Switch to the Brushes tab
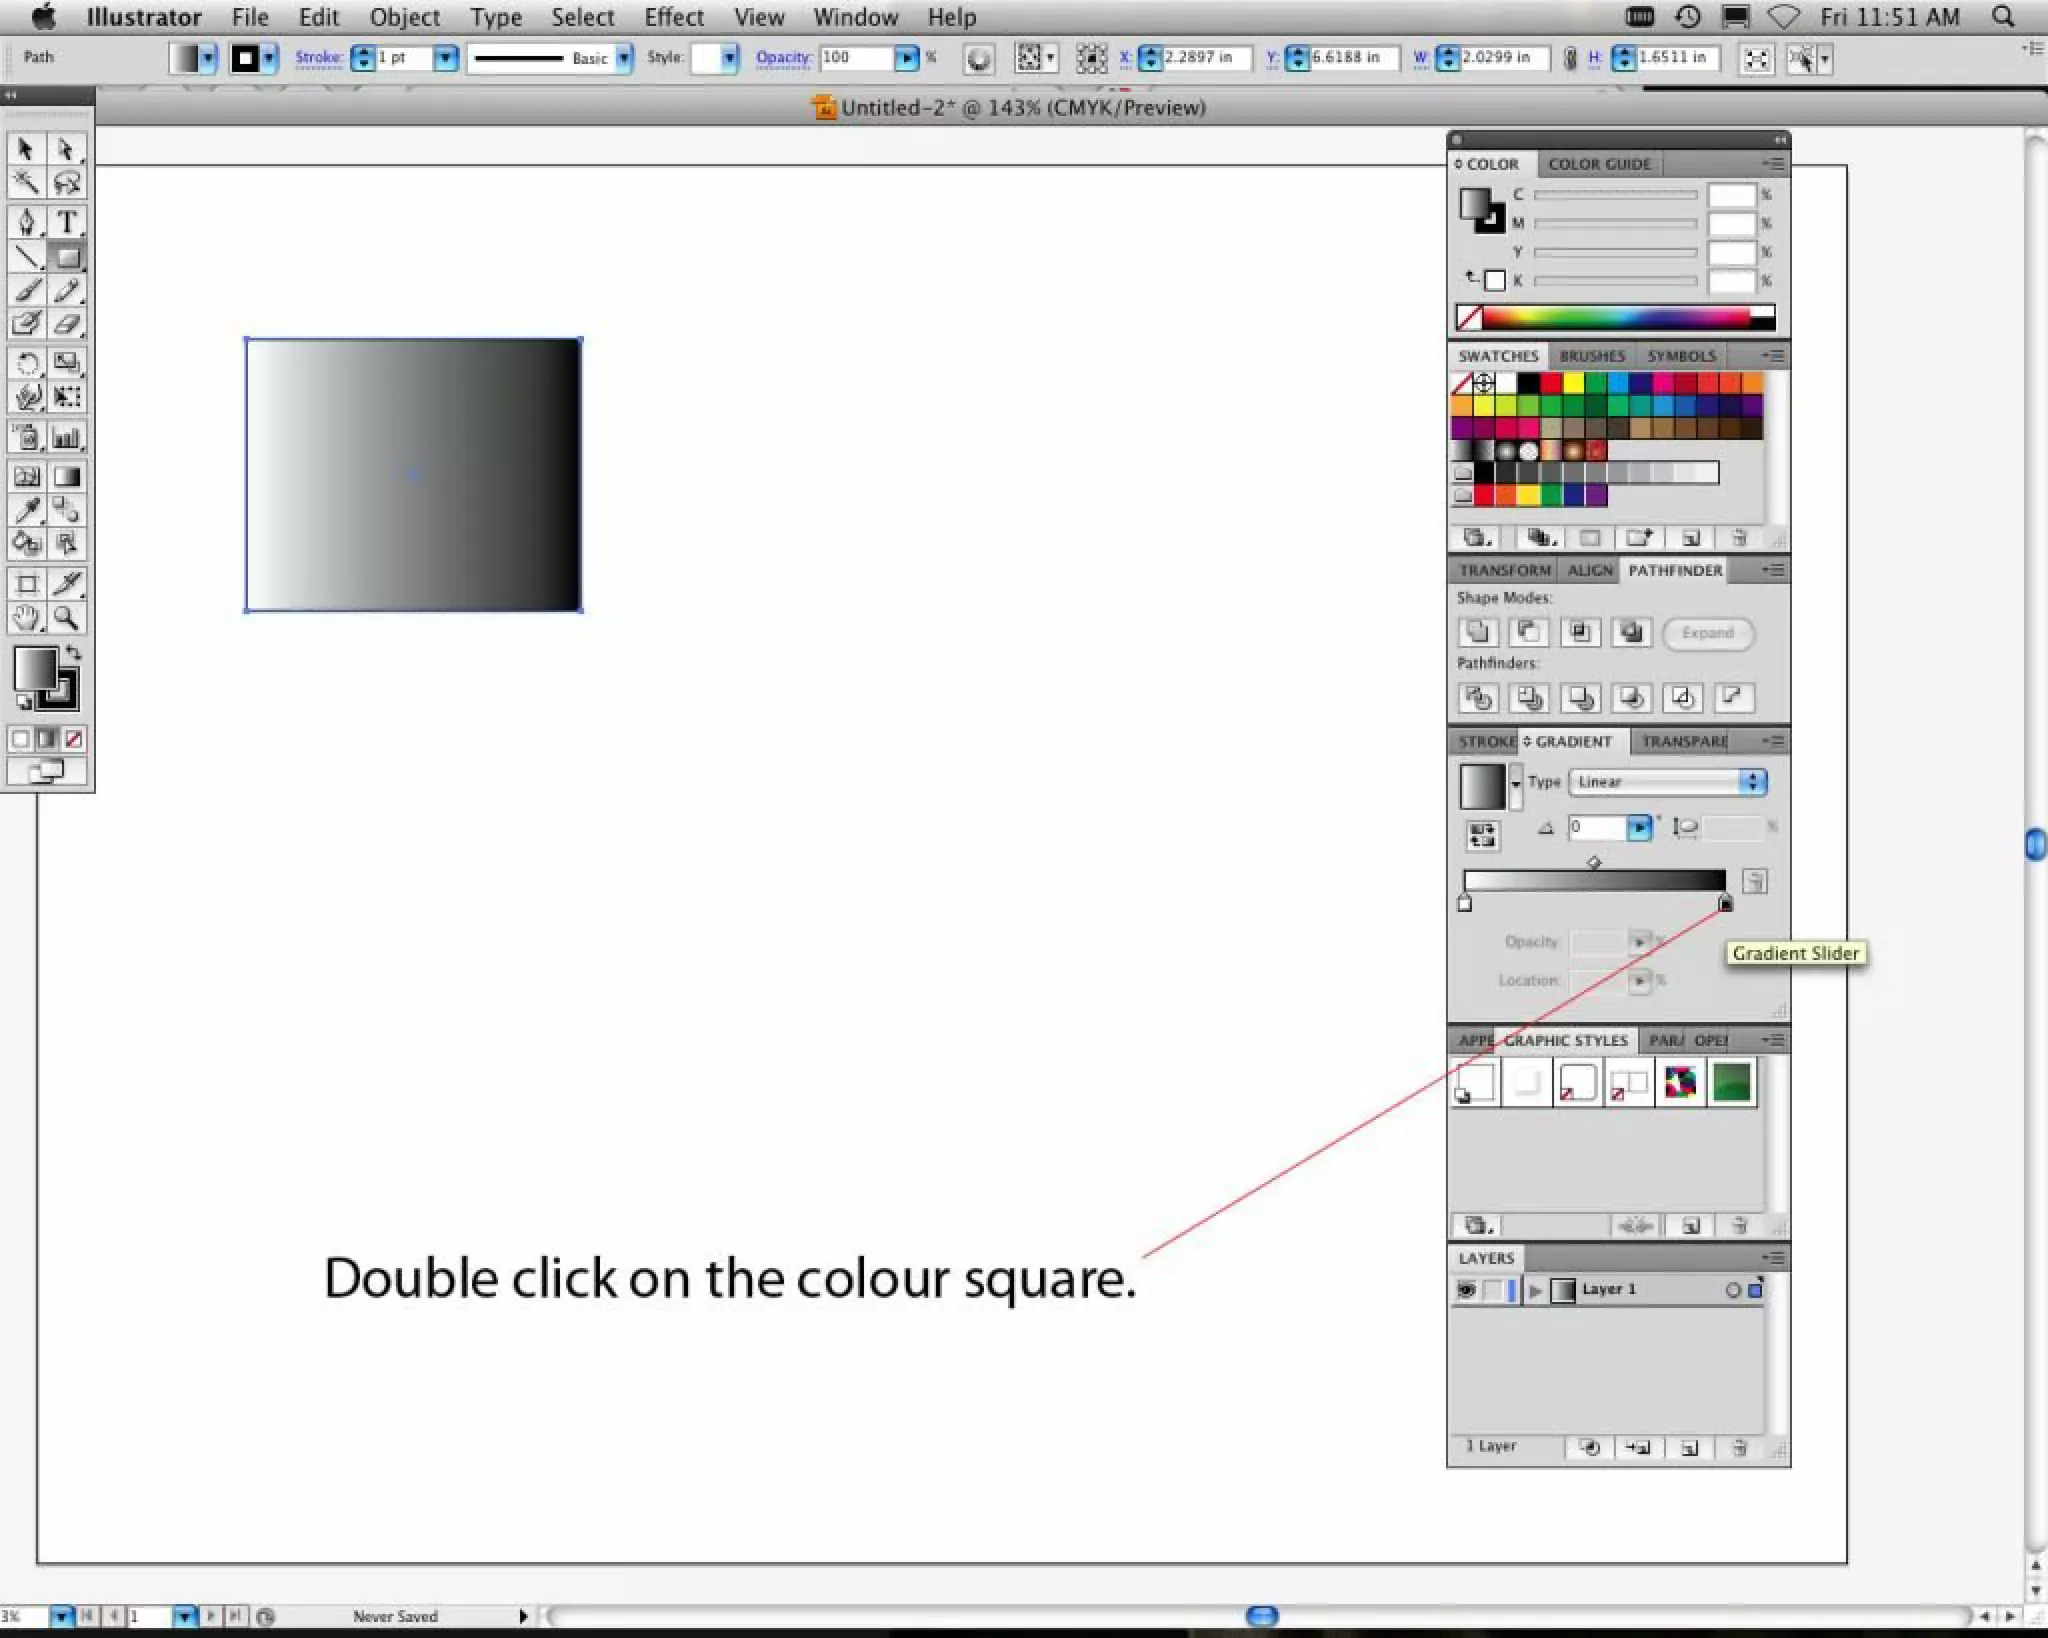Screen dimensions: 2048x1638 (1591, 356)
